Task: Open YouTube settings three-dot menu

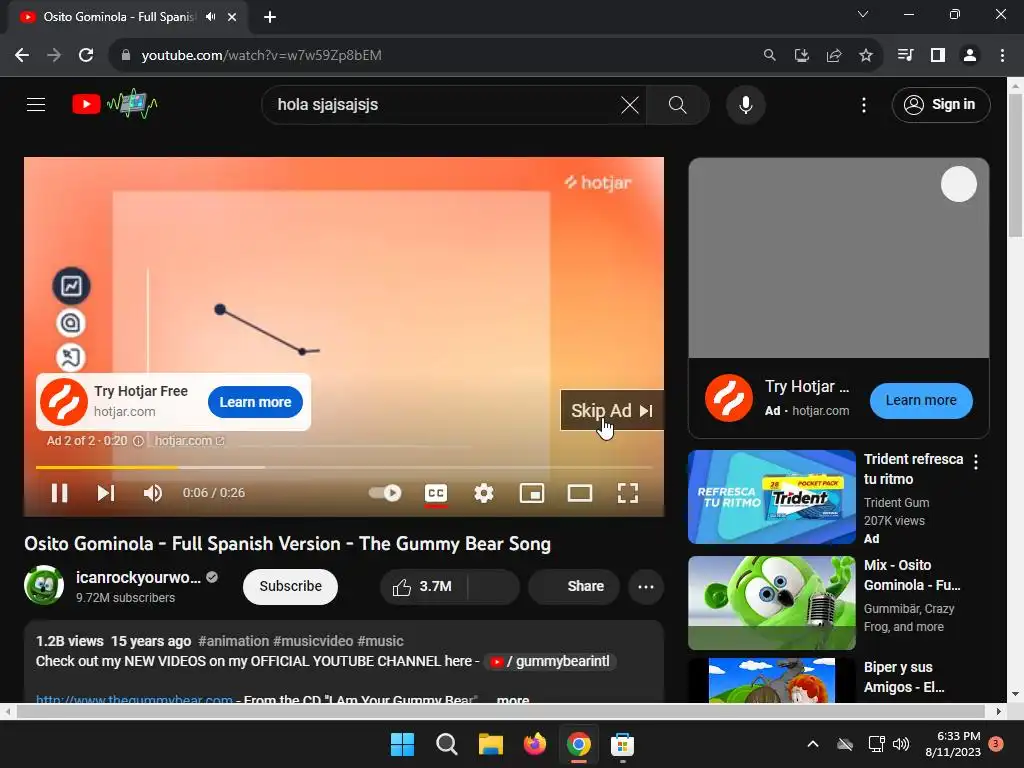Action: 863,104
